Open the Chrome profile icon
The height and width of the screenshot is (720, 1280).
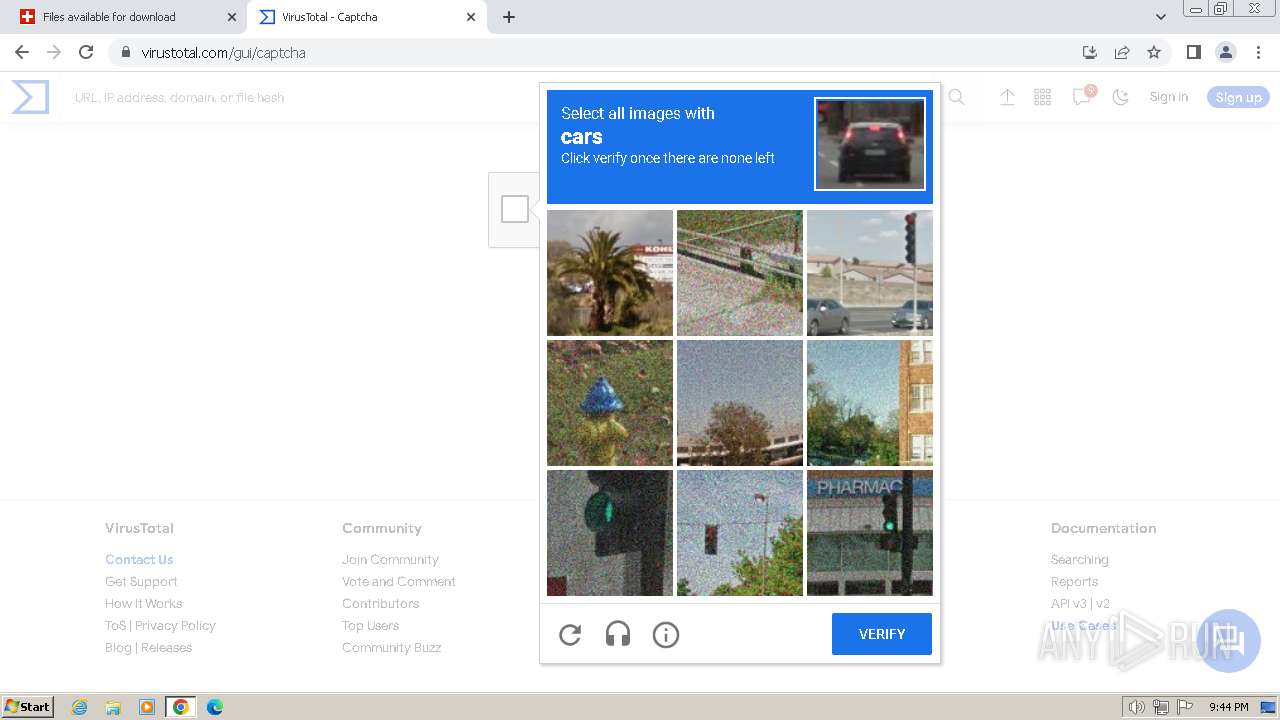[1226, 52]
